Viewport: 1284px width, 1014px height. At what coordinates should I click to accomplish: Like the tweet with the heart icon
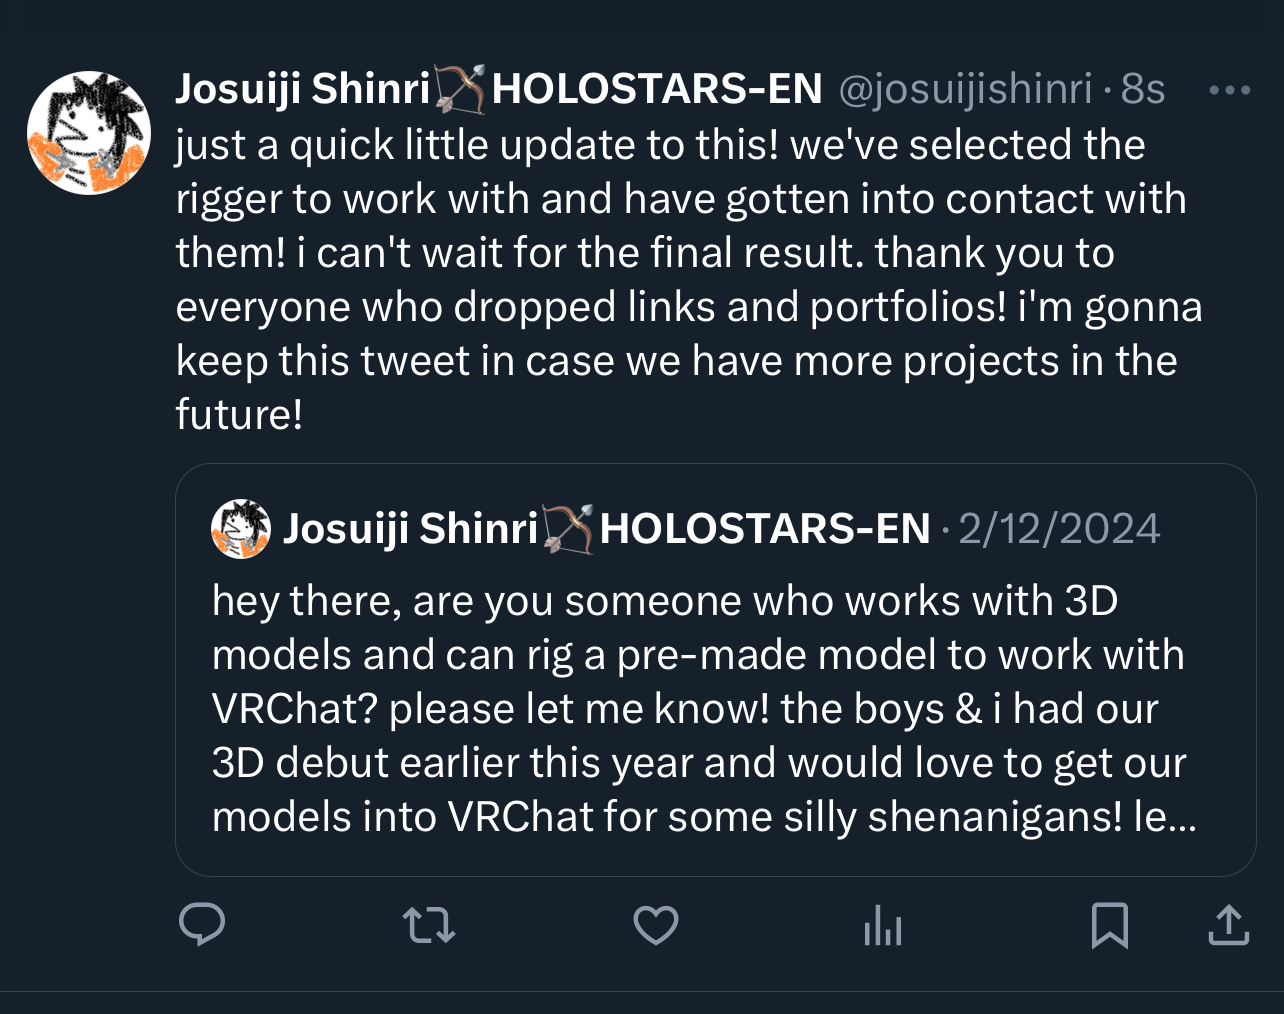[656, 925]
